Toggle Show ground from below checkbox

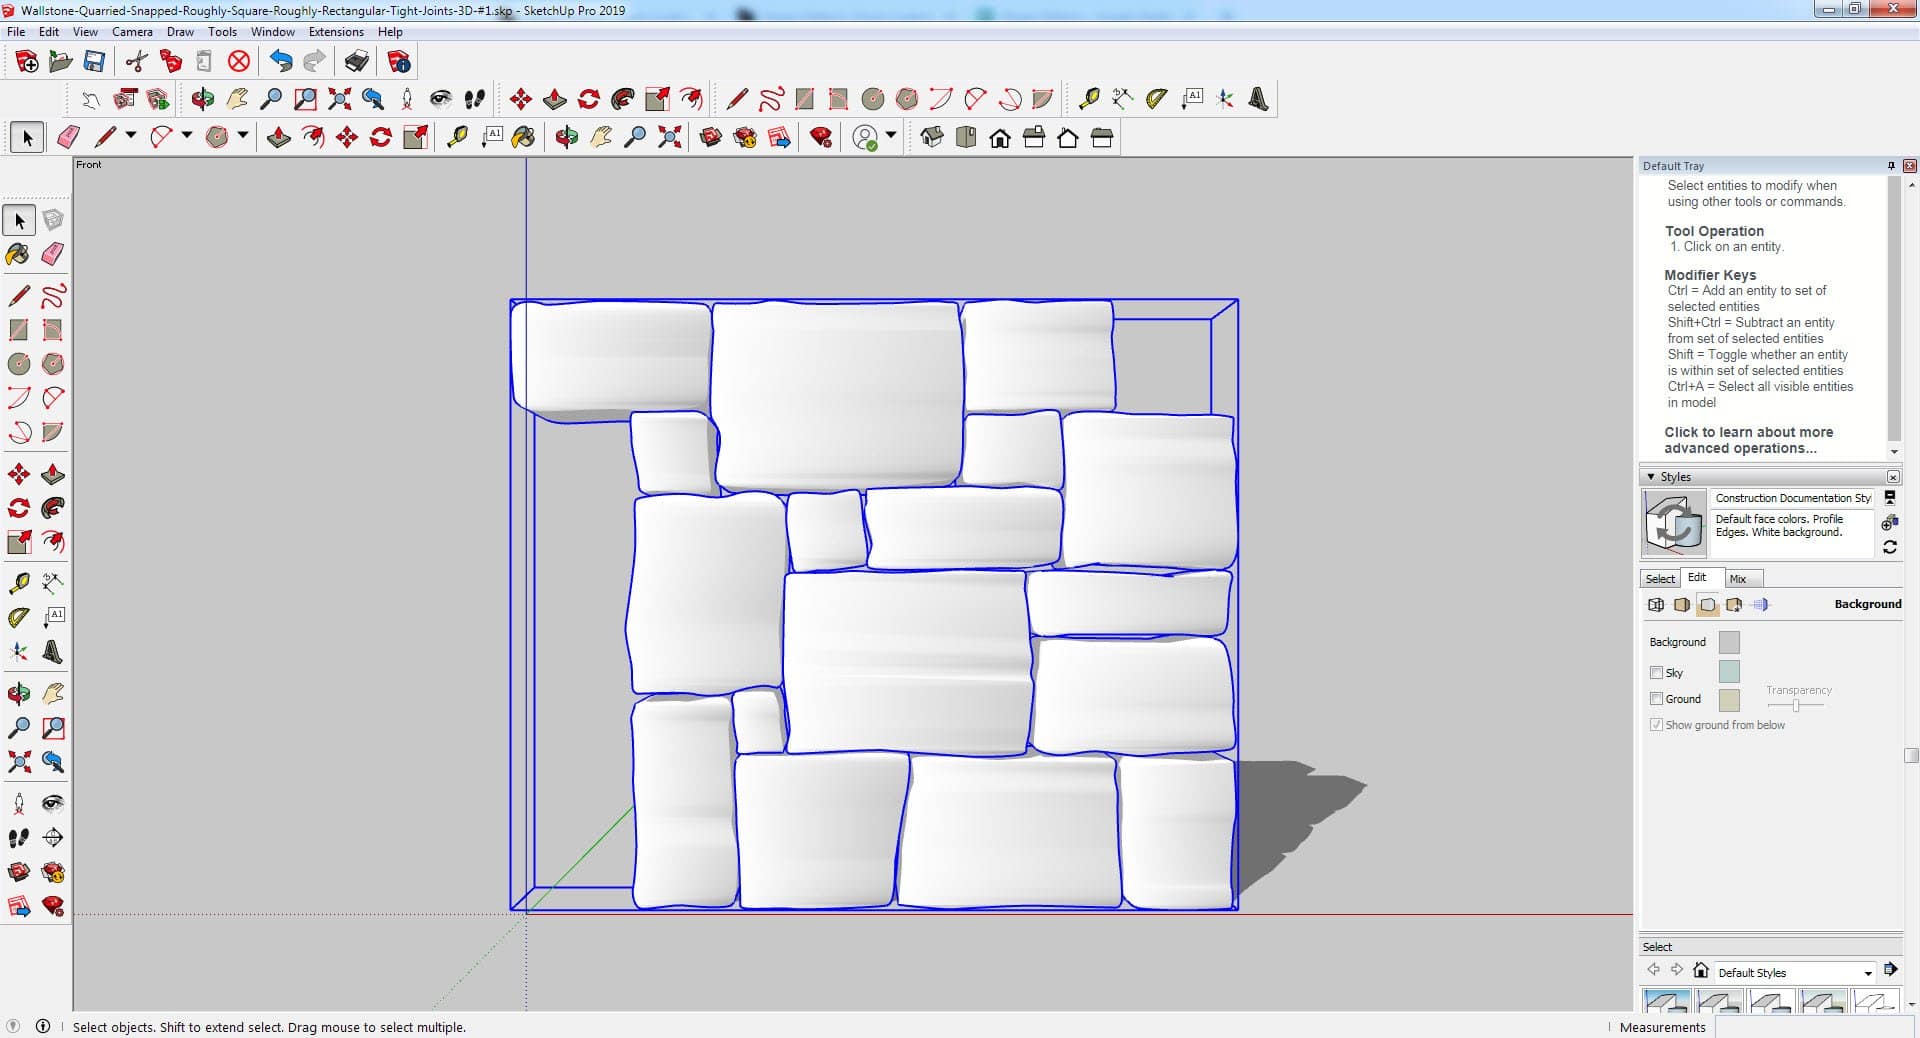tap(1656, 725)
